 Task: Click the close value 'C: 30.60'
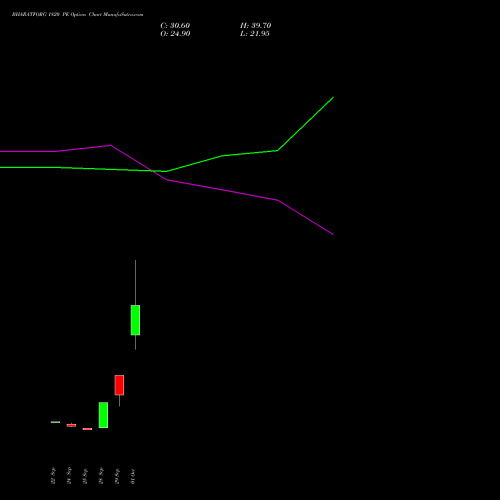click(x=175, y=26)
